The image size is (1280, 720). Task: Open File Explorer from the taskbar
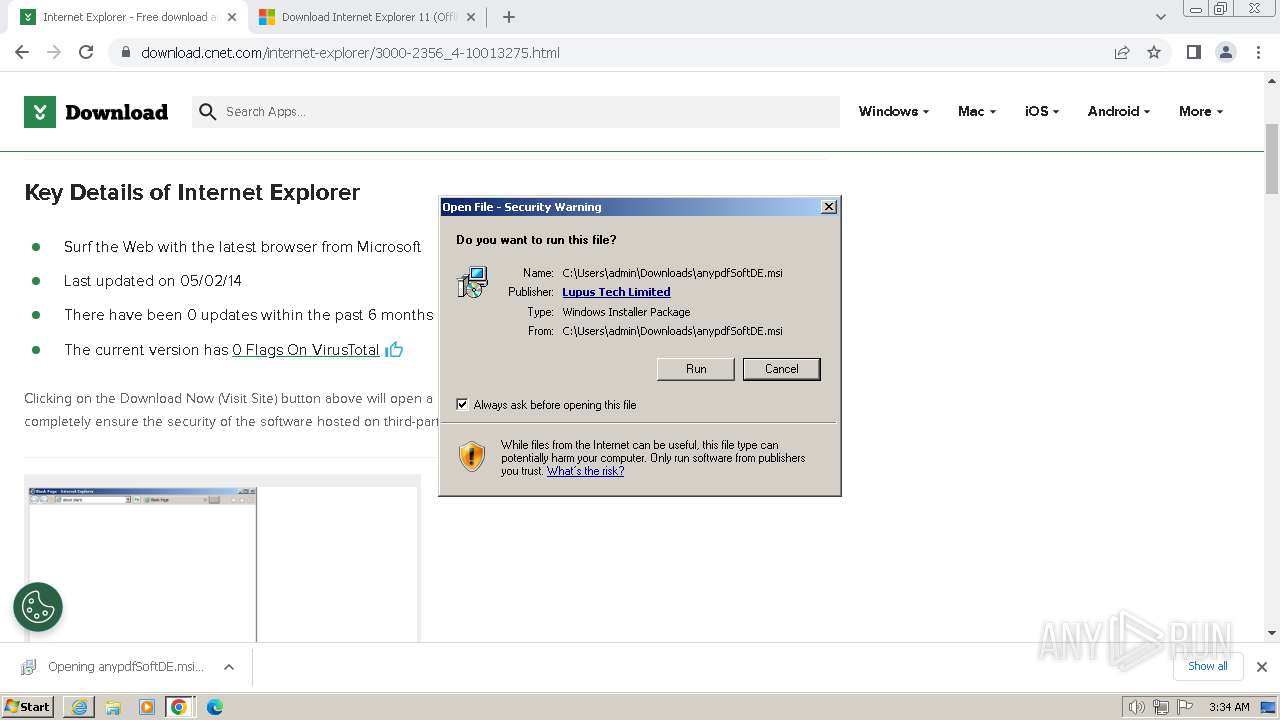click(x=113, y=707)
